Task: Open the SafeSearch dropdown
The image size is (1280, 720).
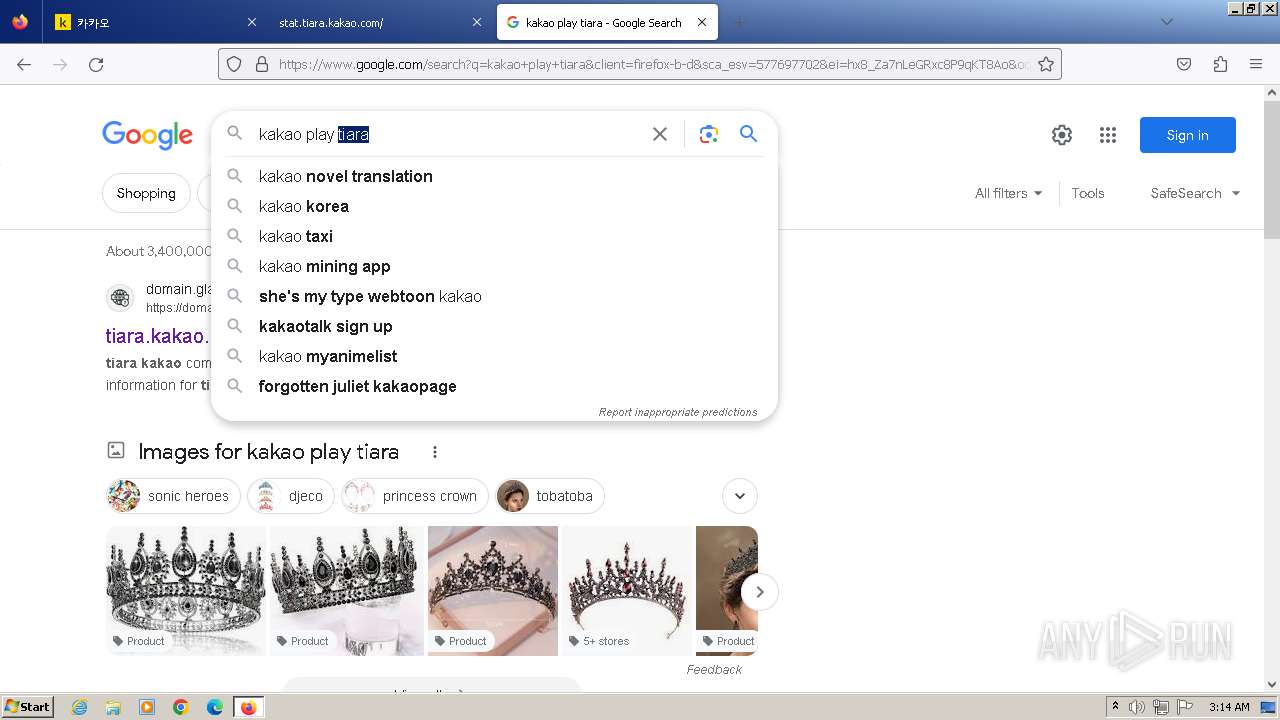Action: (x=1195, y=193)
